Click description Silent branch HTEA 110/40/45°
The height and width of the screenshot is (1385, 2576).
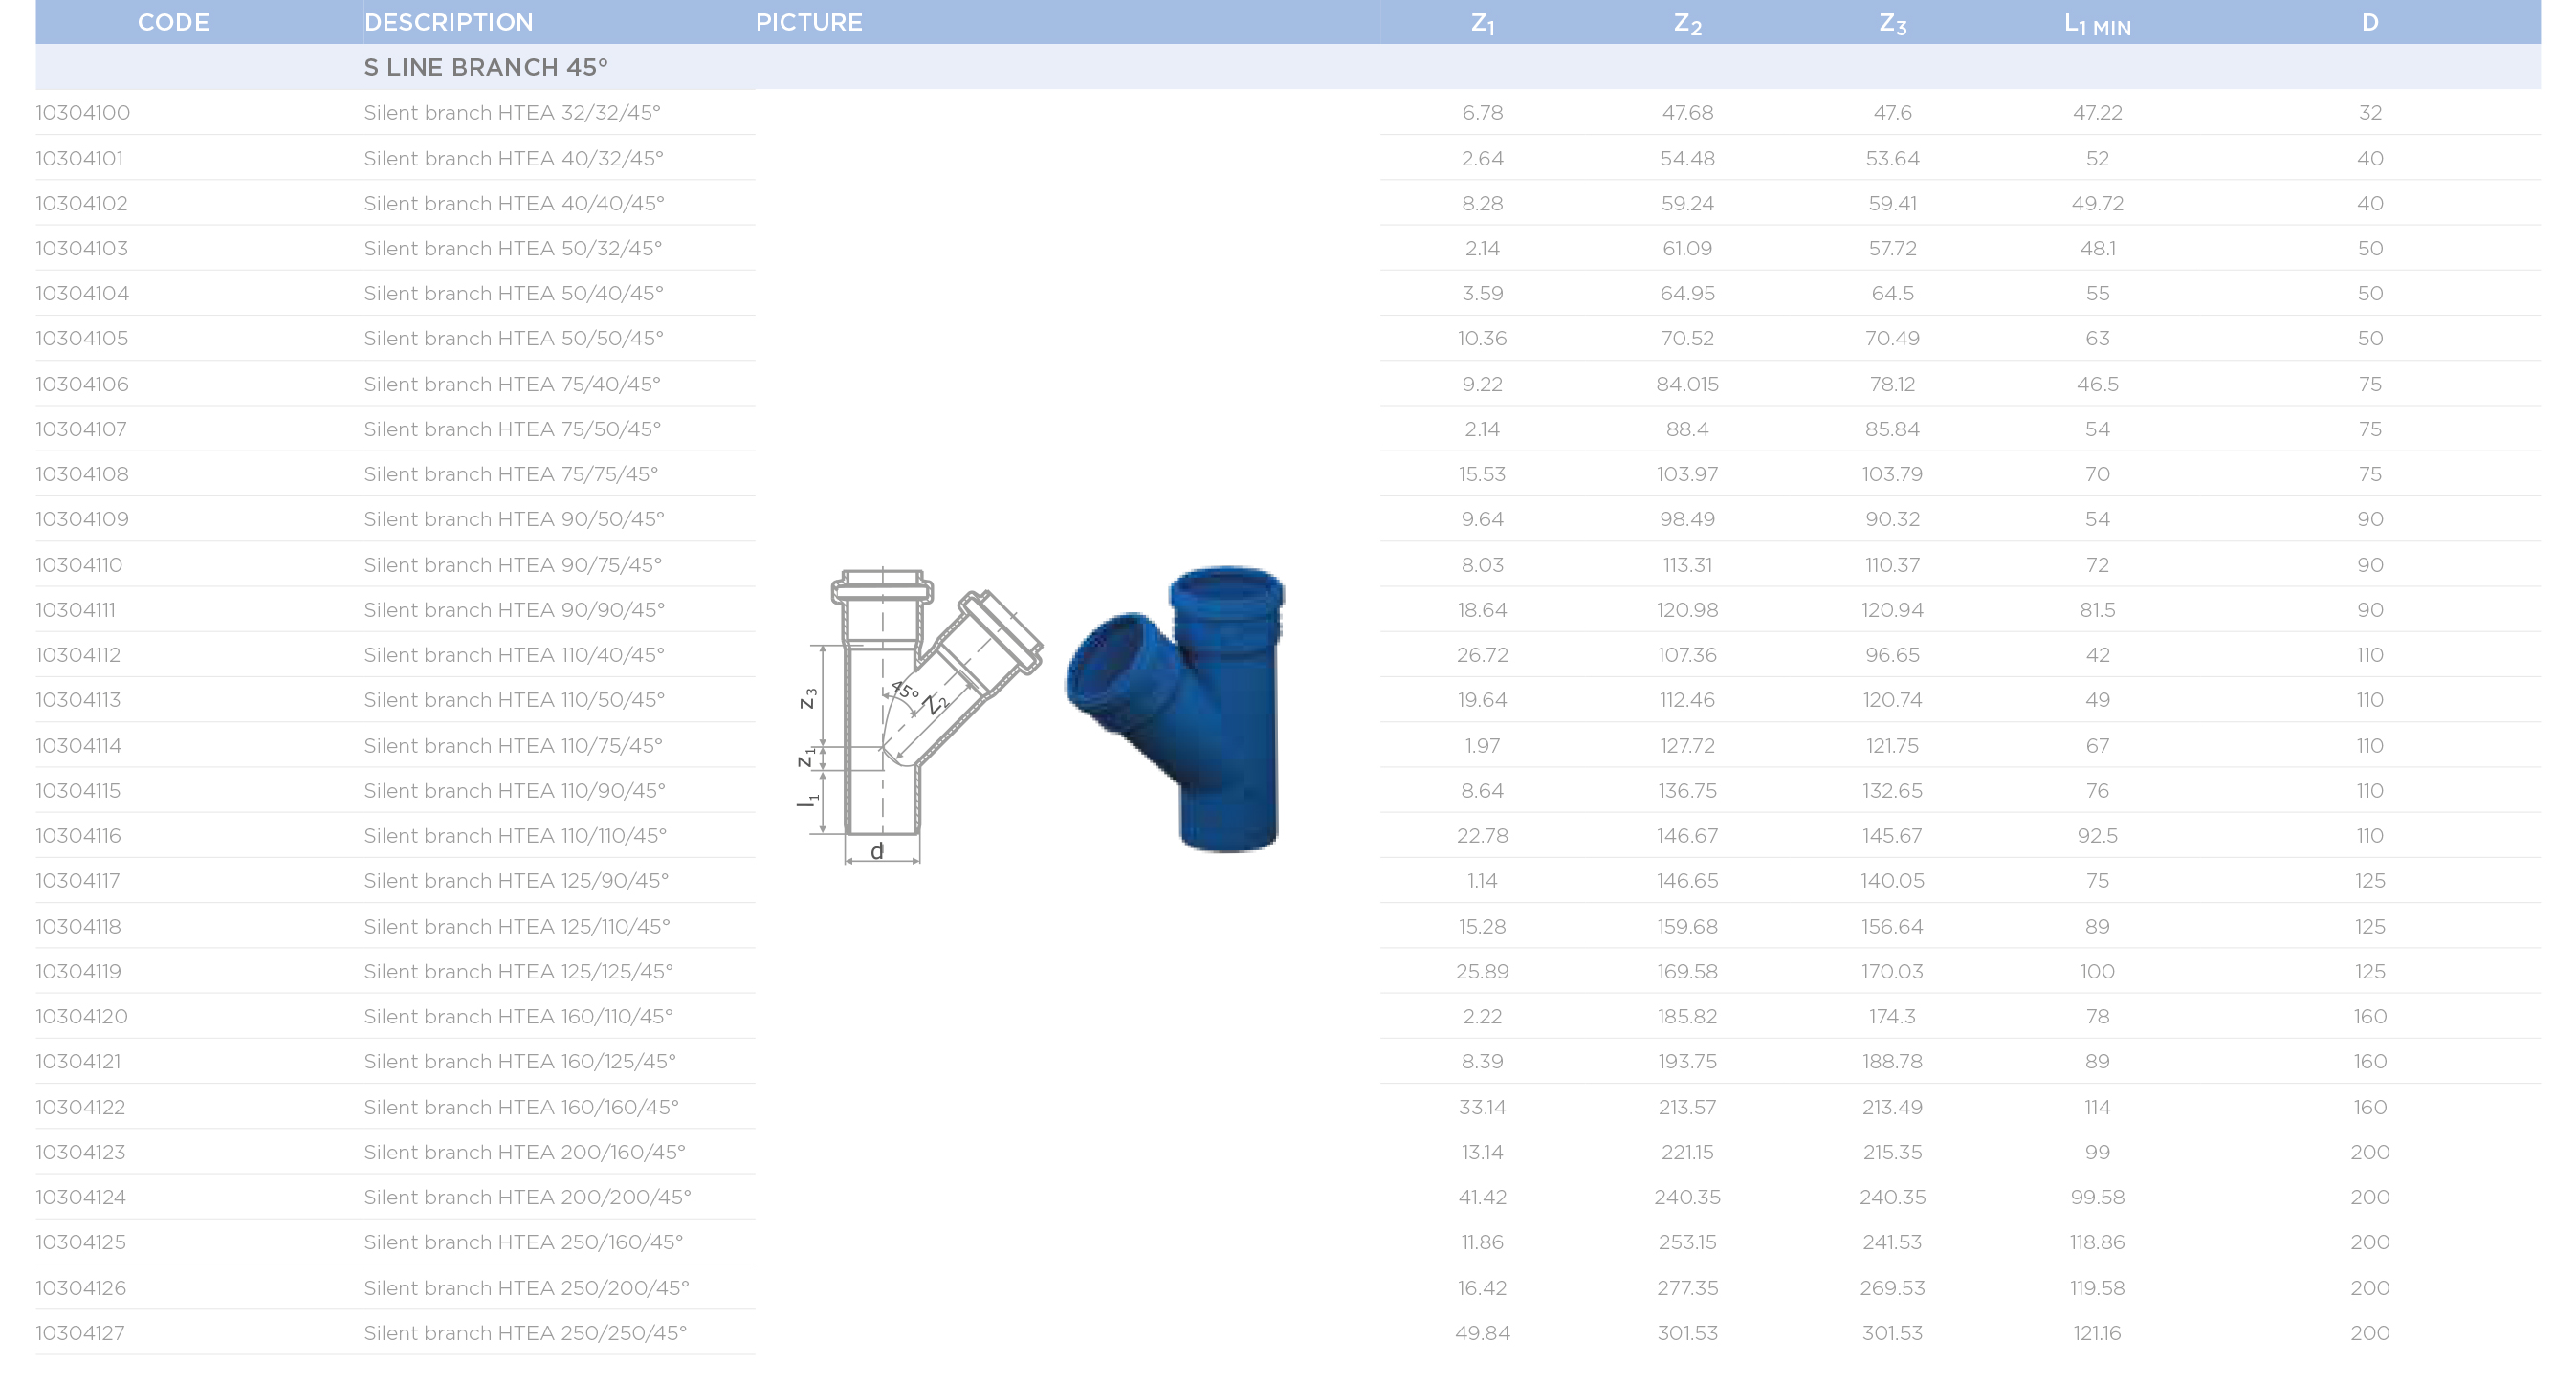pos(514,655)
